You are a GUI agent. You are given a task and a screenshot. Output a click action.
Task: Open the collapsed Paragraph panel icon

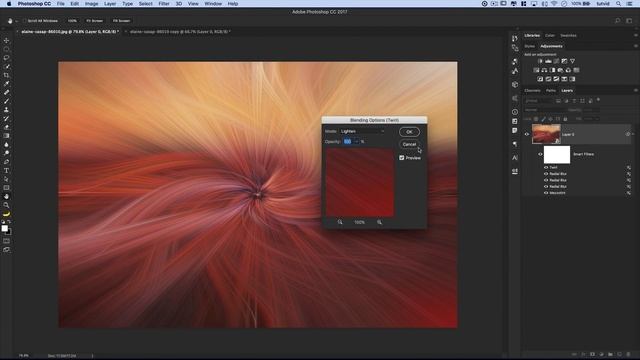[x=515, y=144]
